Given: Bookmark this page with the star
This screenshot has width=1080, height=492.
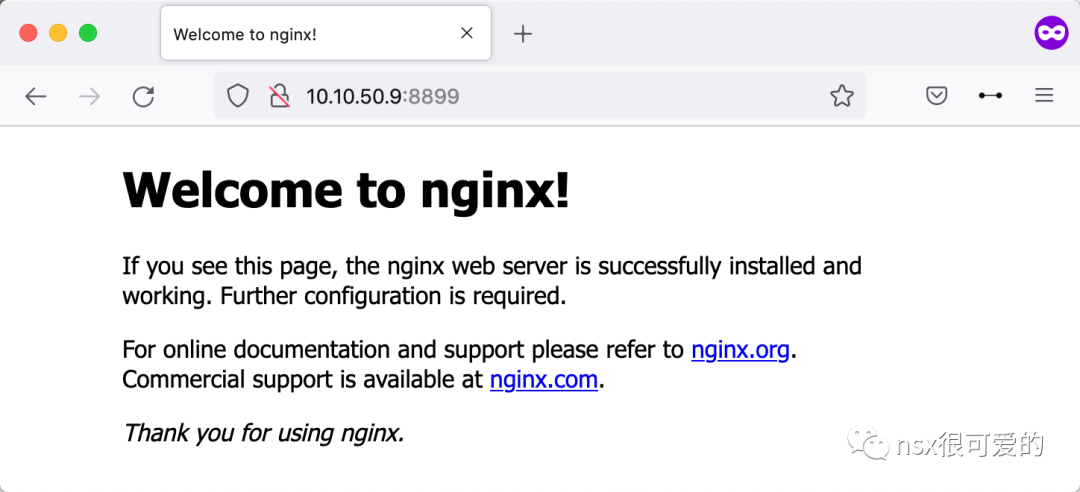Looking at the screenshot, I should [x=842, y=96].
